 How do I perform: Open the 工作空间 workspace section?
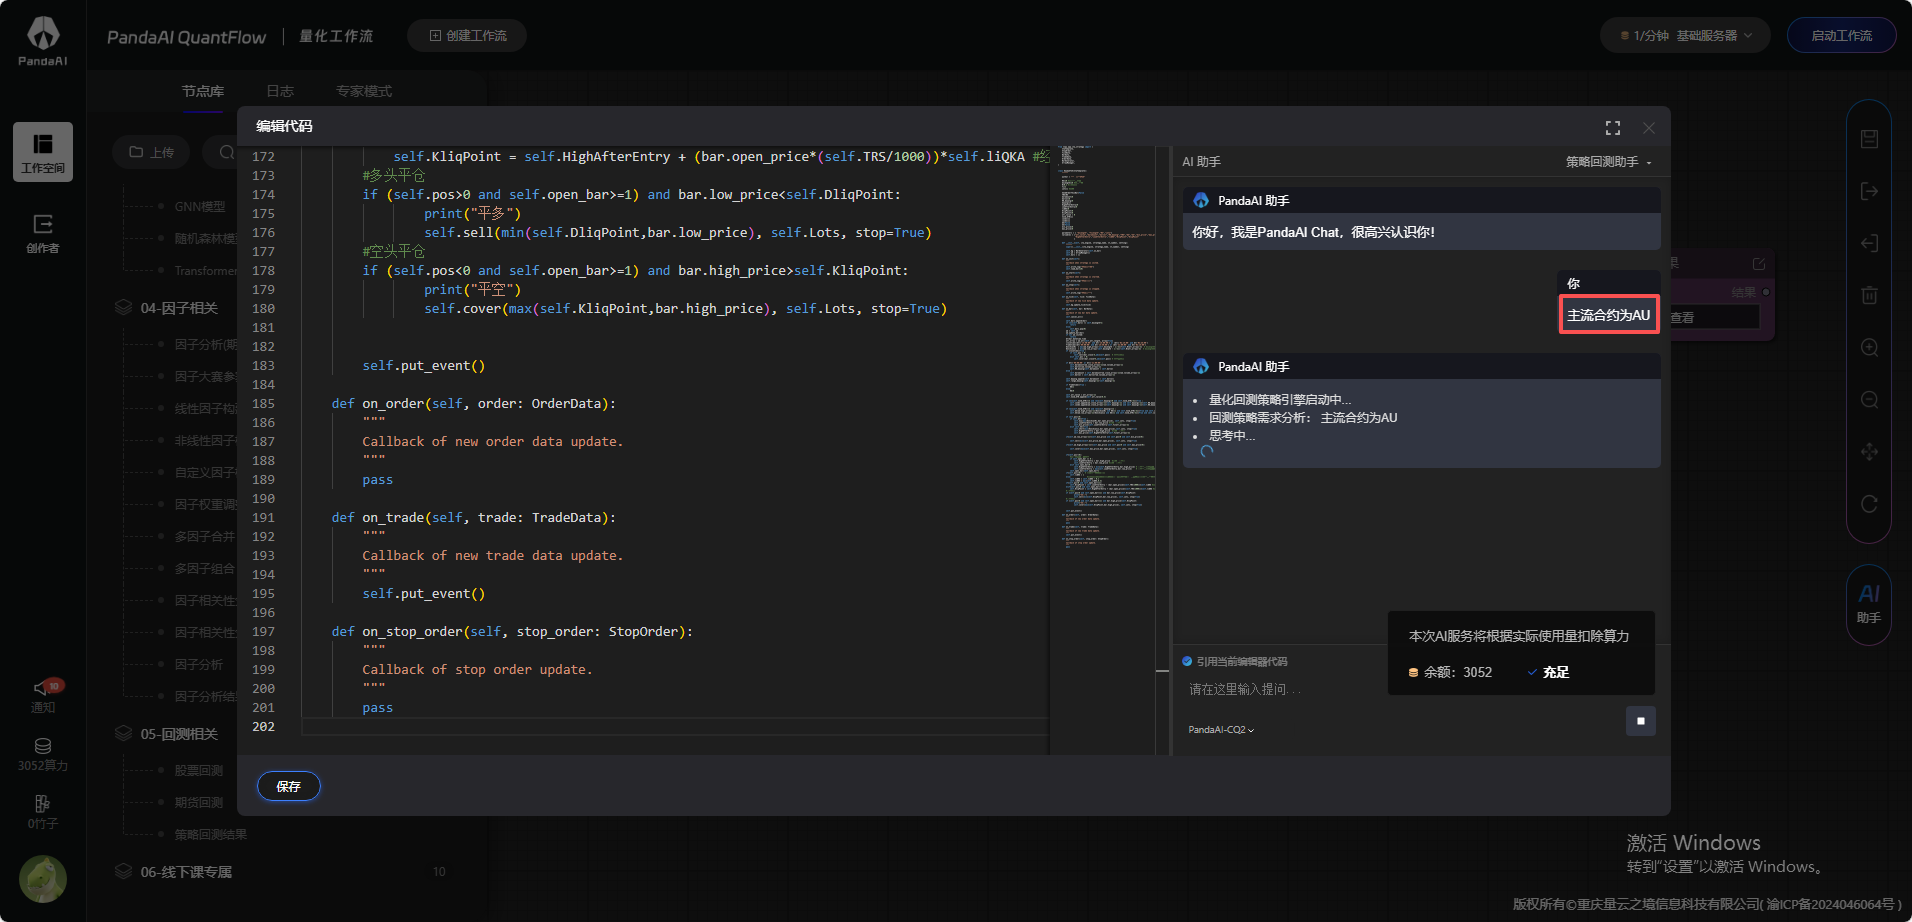[x=43, y=152]
